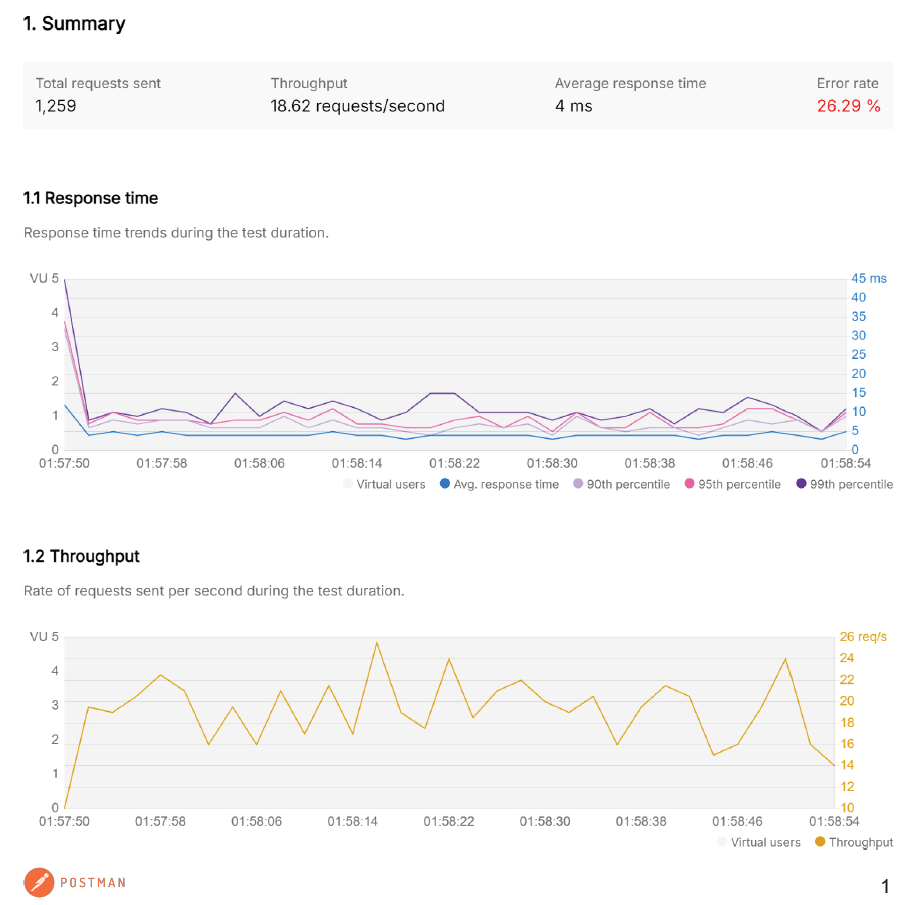Click the orange Throughput legend dot
This screenshot has height=905, width=922.
pos(820,841)
